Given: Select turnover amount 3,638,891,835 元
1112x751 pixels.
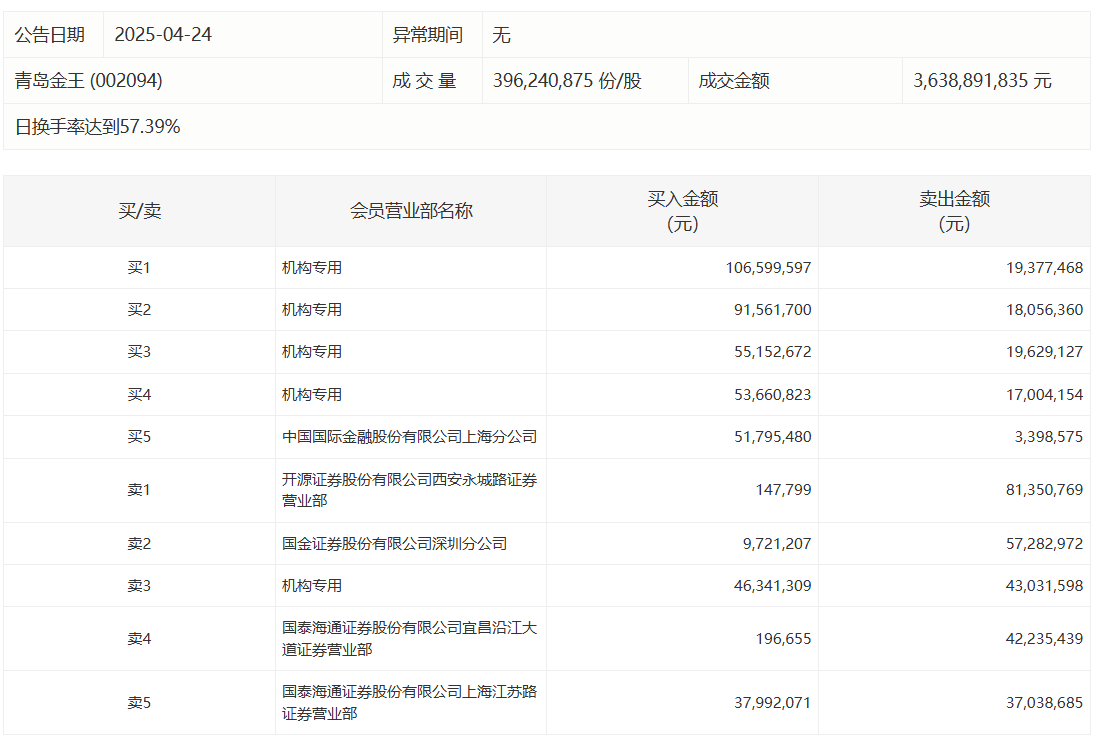Looking at the screenshot, I should pos(982,81).
